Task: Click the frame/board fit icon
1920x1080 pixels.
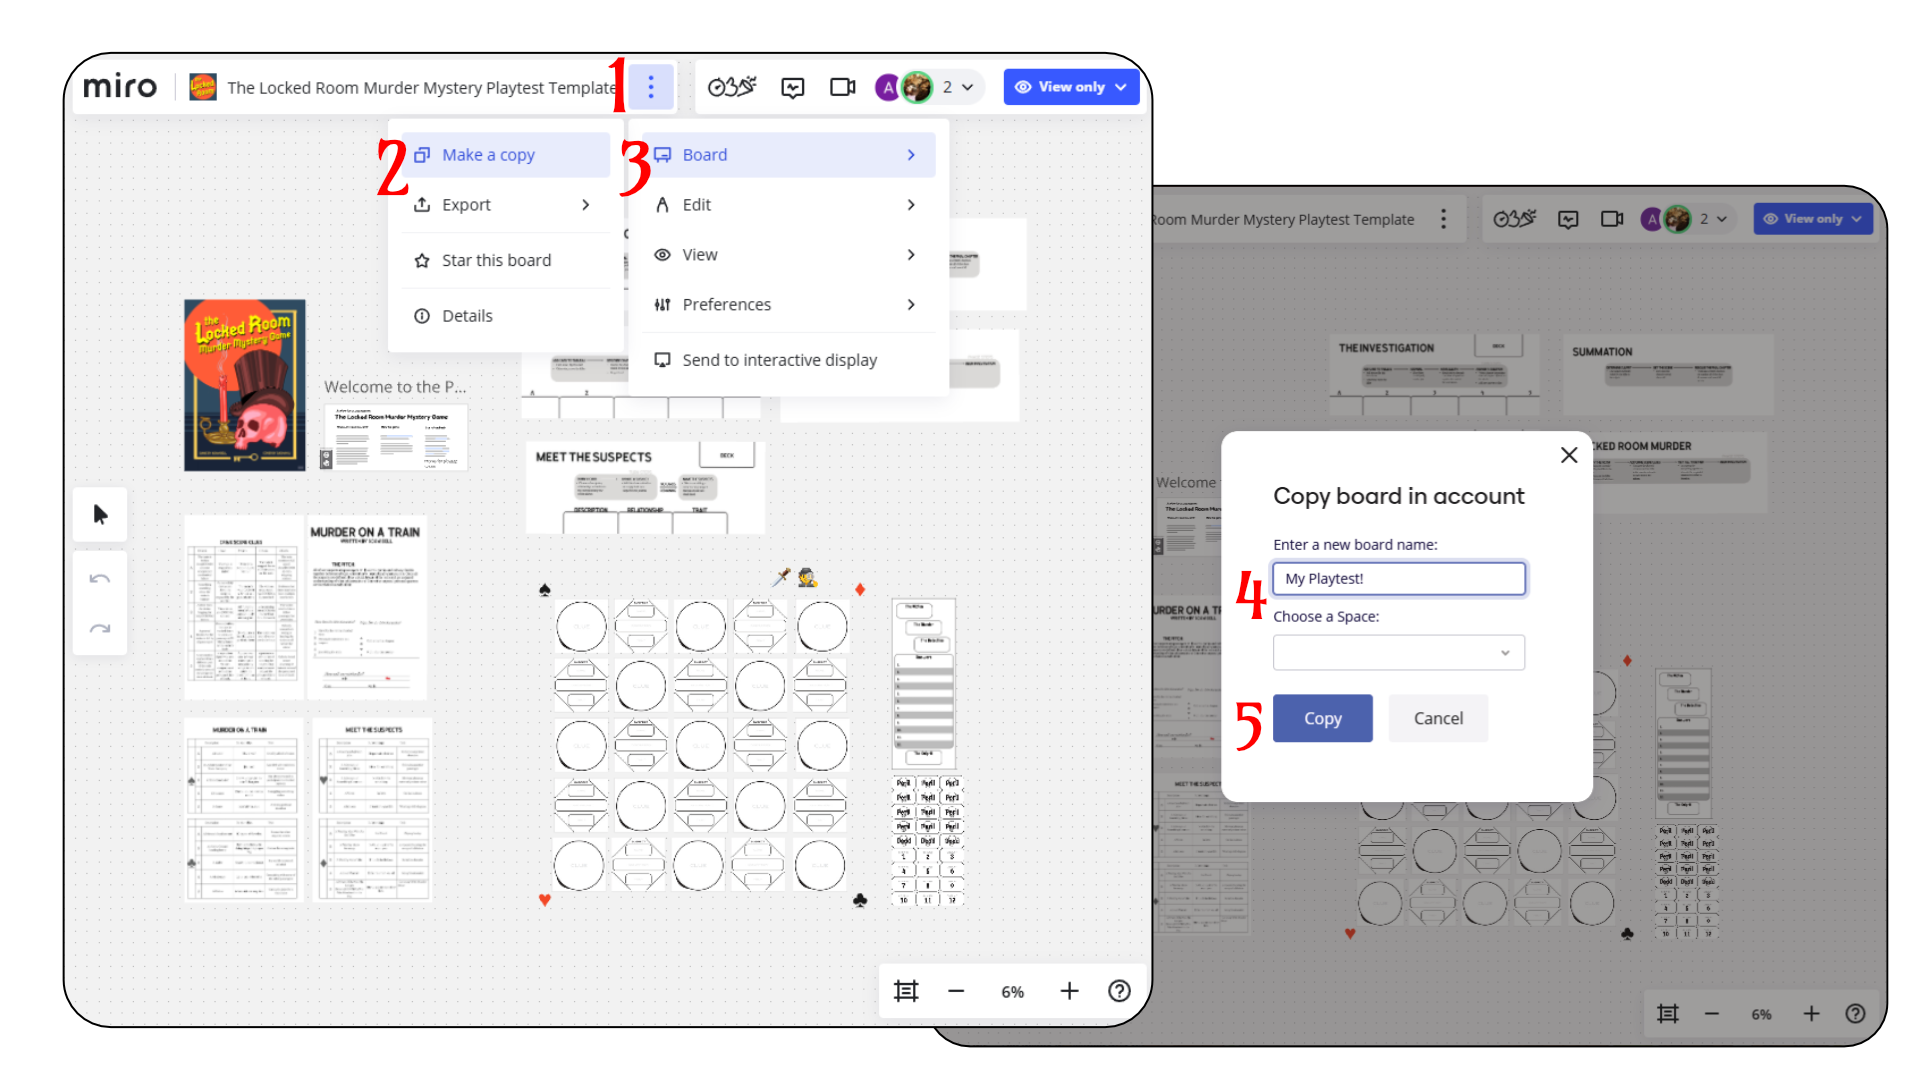Action: click(x=906, y=989)
